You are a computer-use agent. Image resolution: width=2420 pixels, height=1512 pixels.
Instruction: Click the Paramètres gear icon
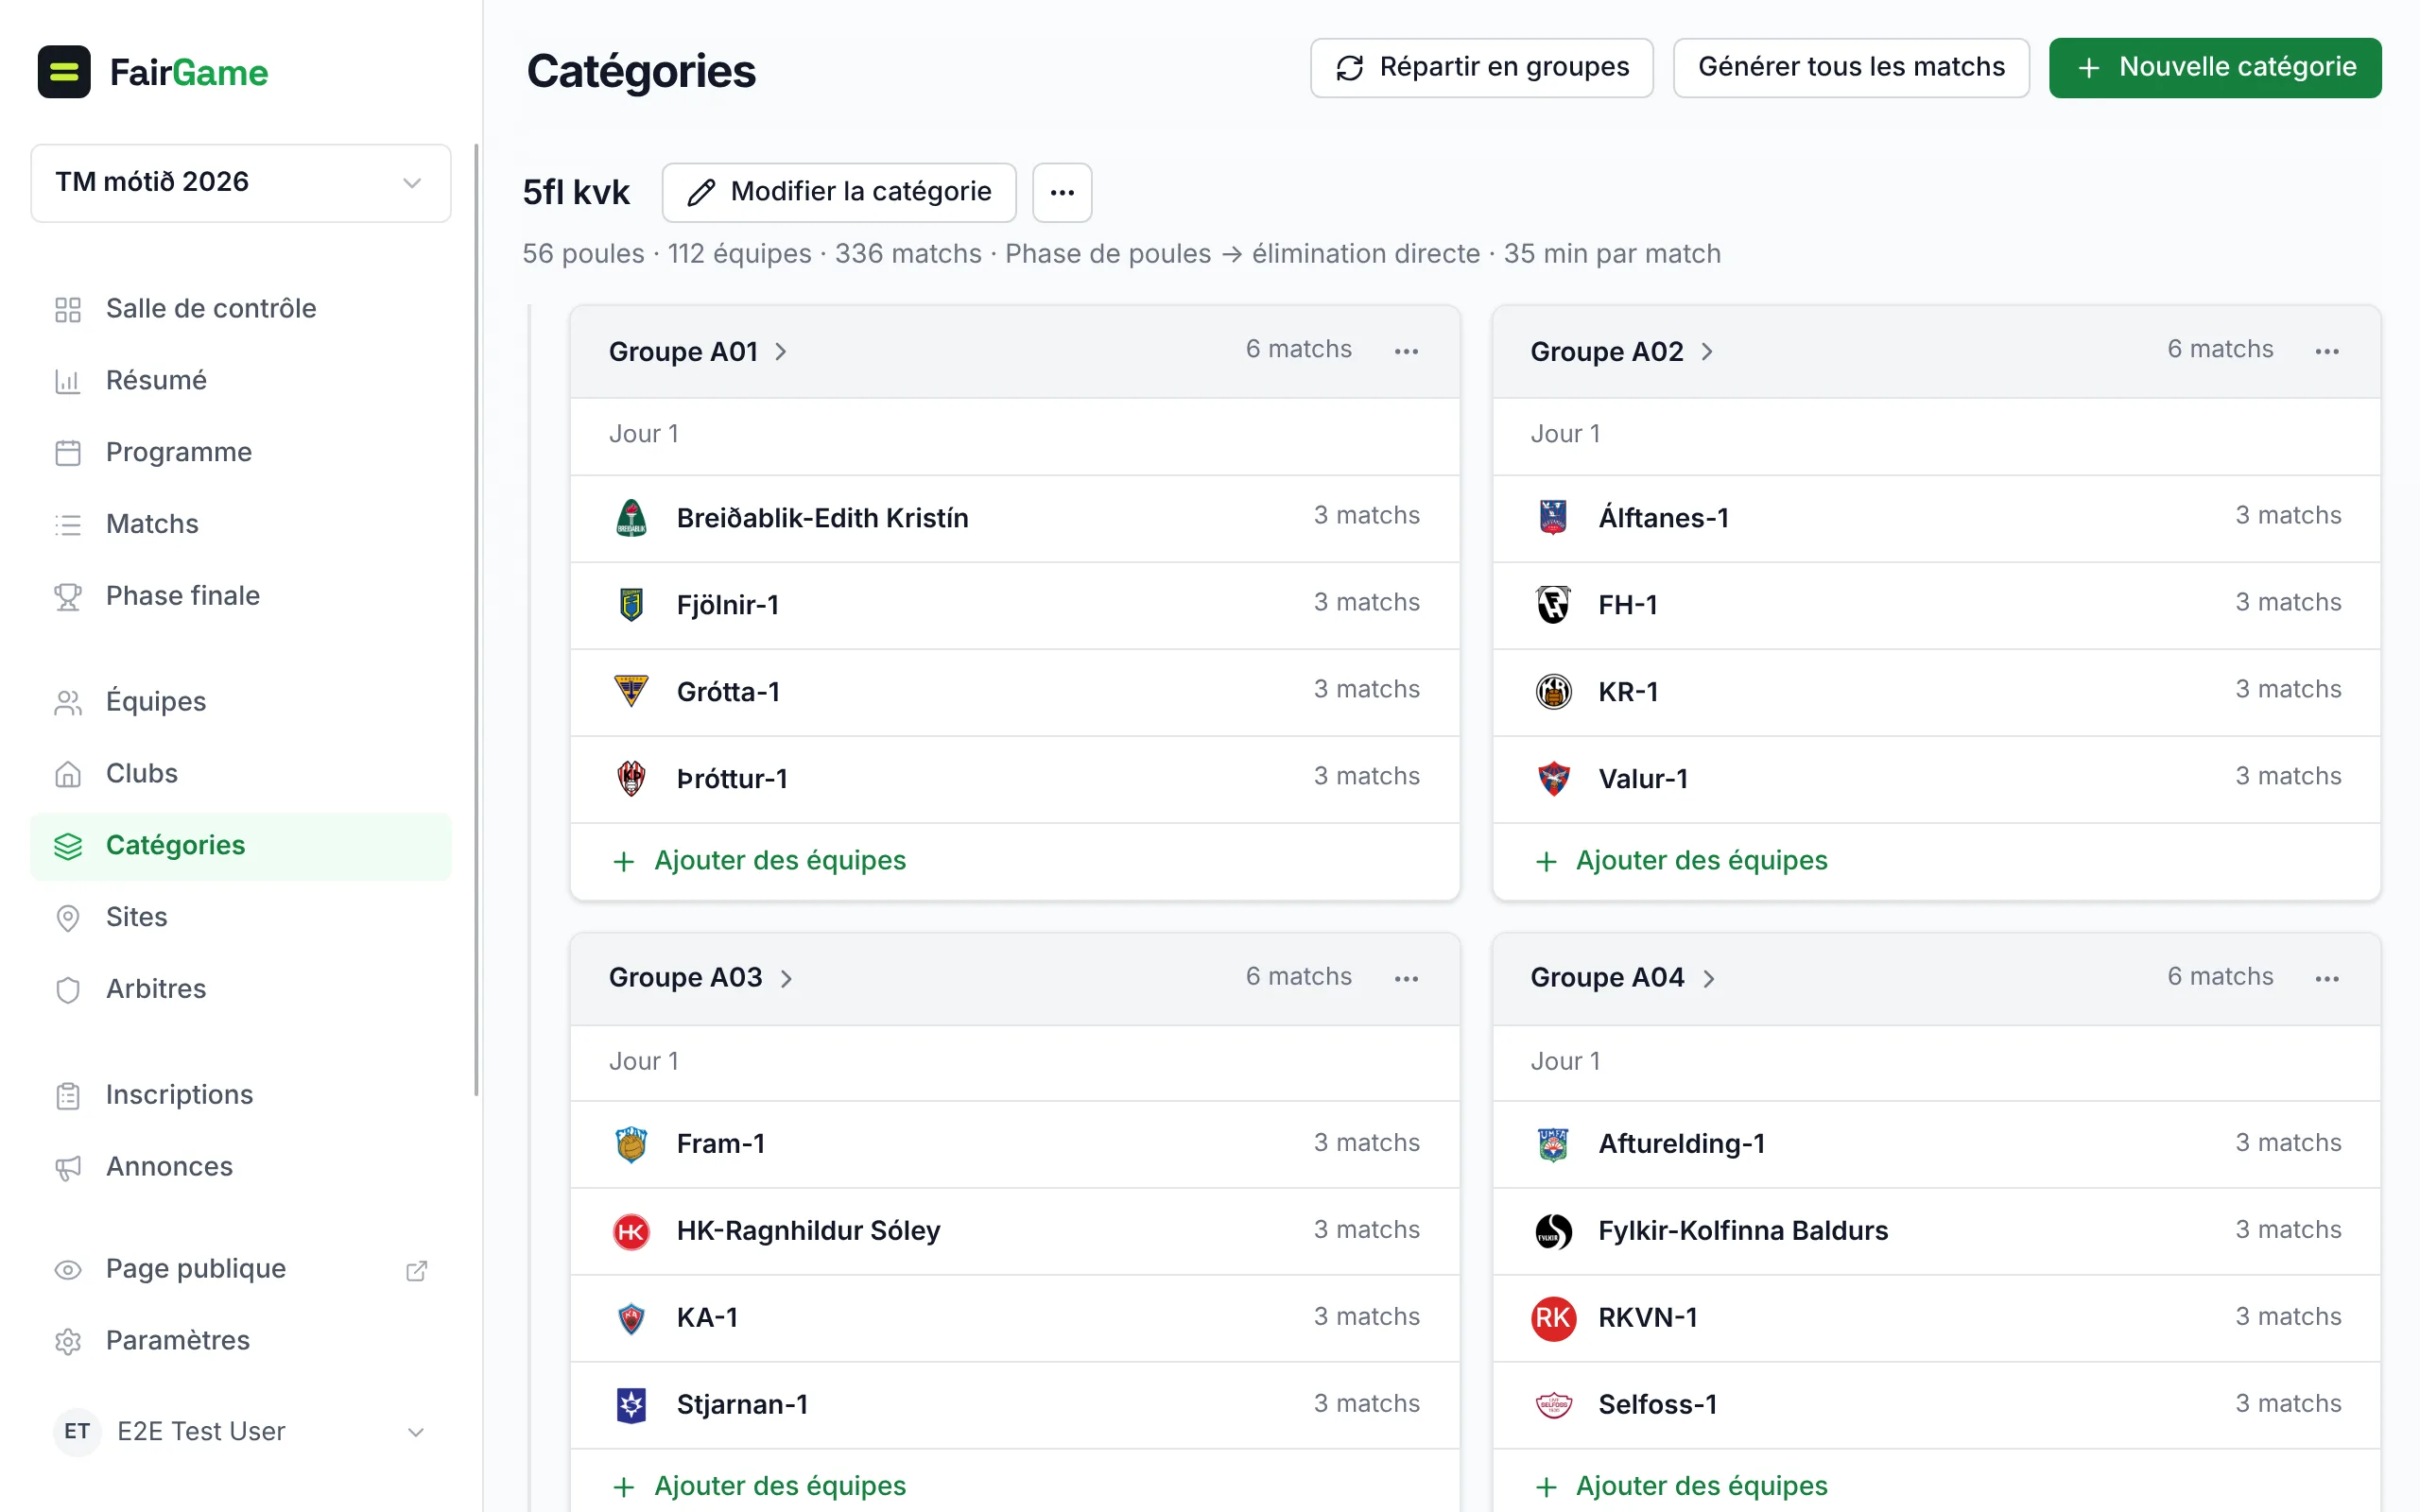(68, 1341)
